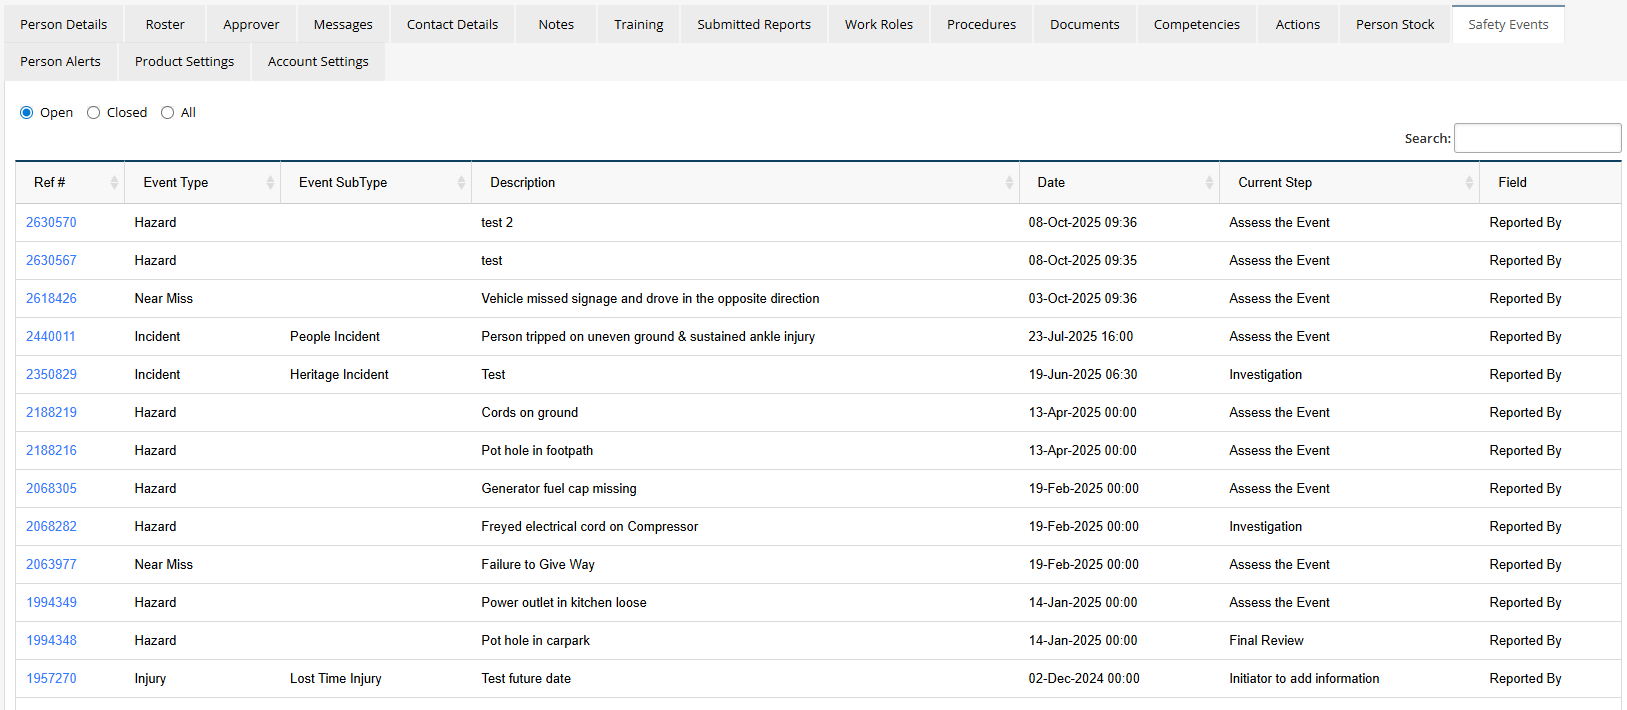Click the Search input field
The height and width of the screenshot is (710, 1627).
[1537, 138]
